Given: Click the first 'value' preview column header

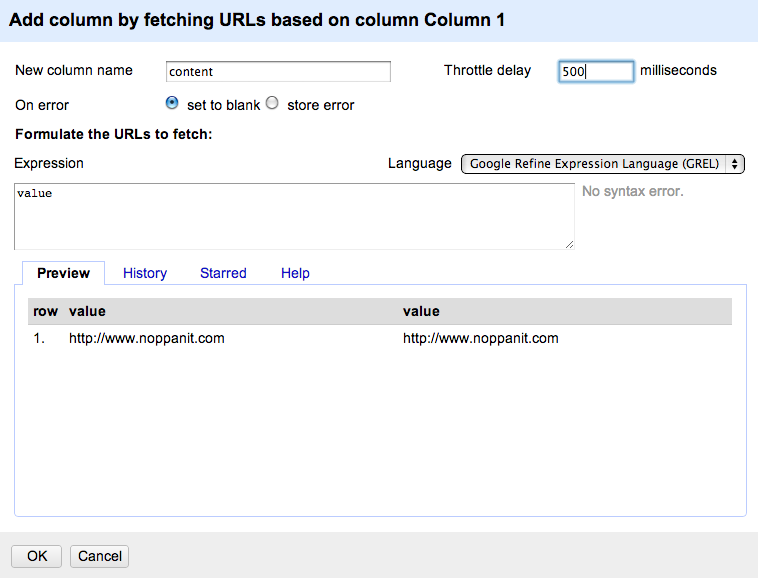Looking at the screenshot, I should [x=87, y=311].
